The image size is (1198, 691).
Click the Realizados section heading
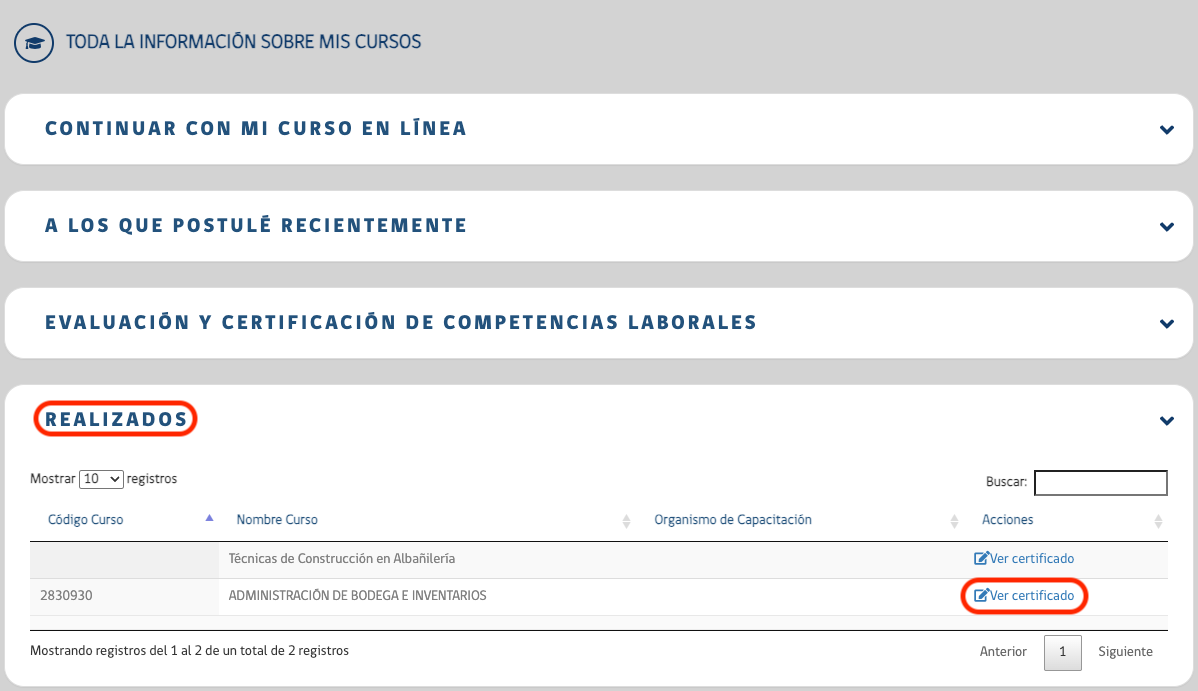coord(116,419)
